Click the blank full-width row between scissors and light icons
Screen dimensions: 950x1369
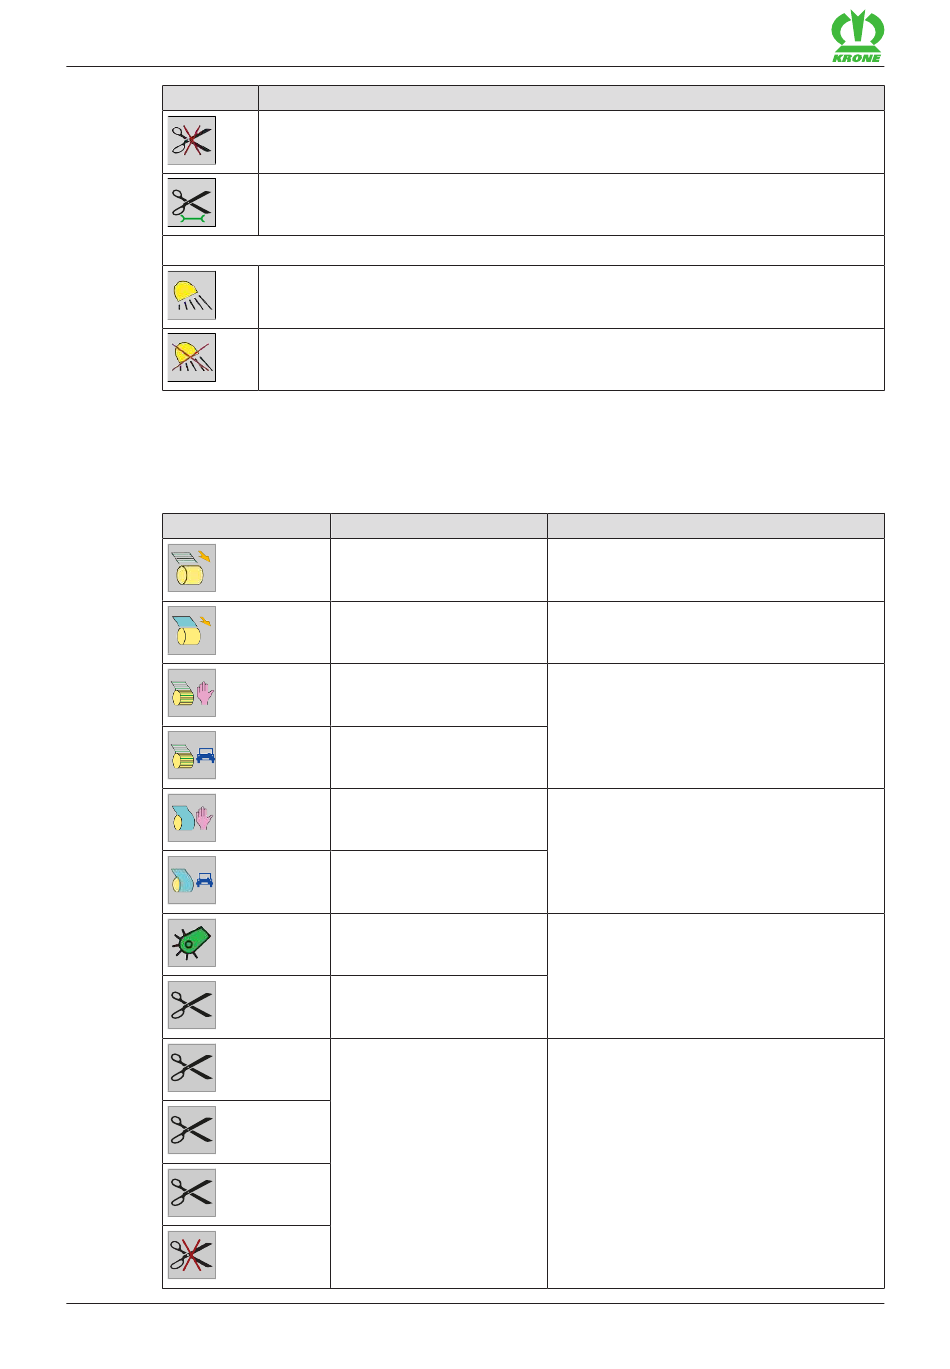523,250
